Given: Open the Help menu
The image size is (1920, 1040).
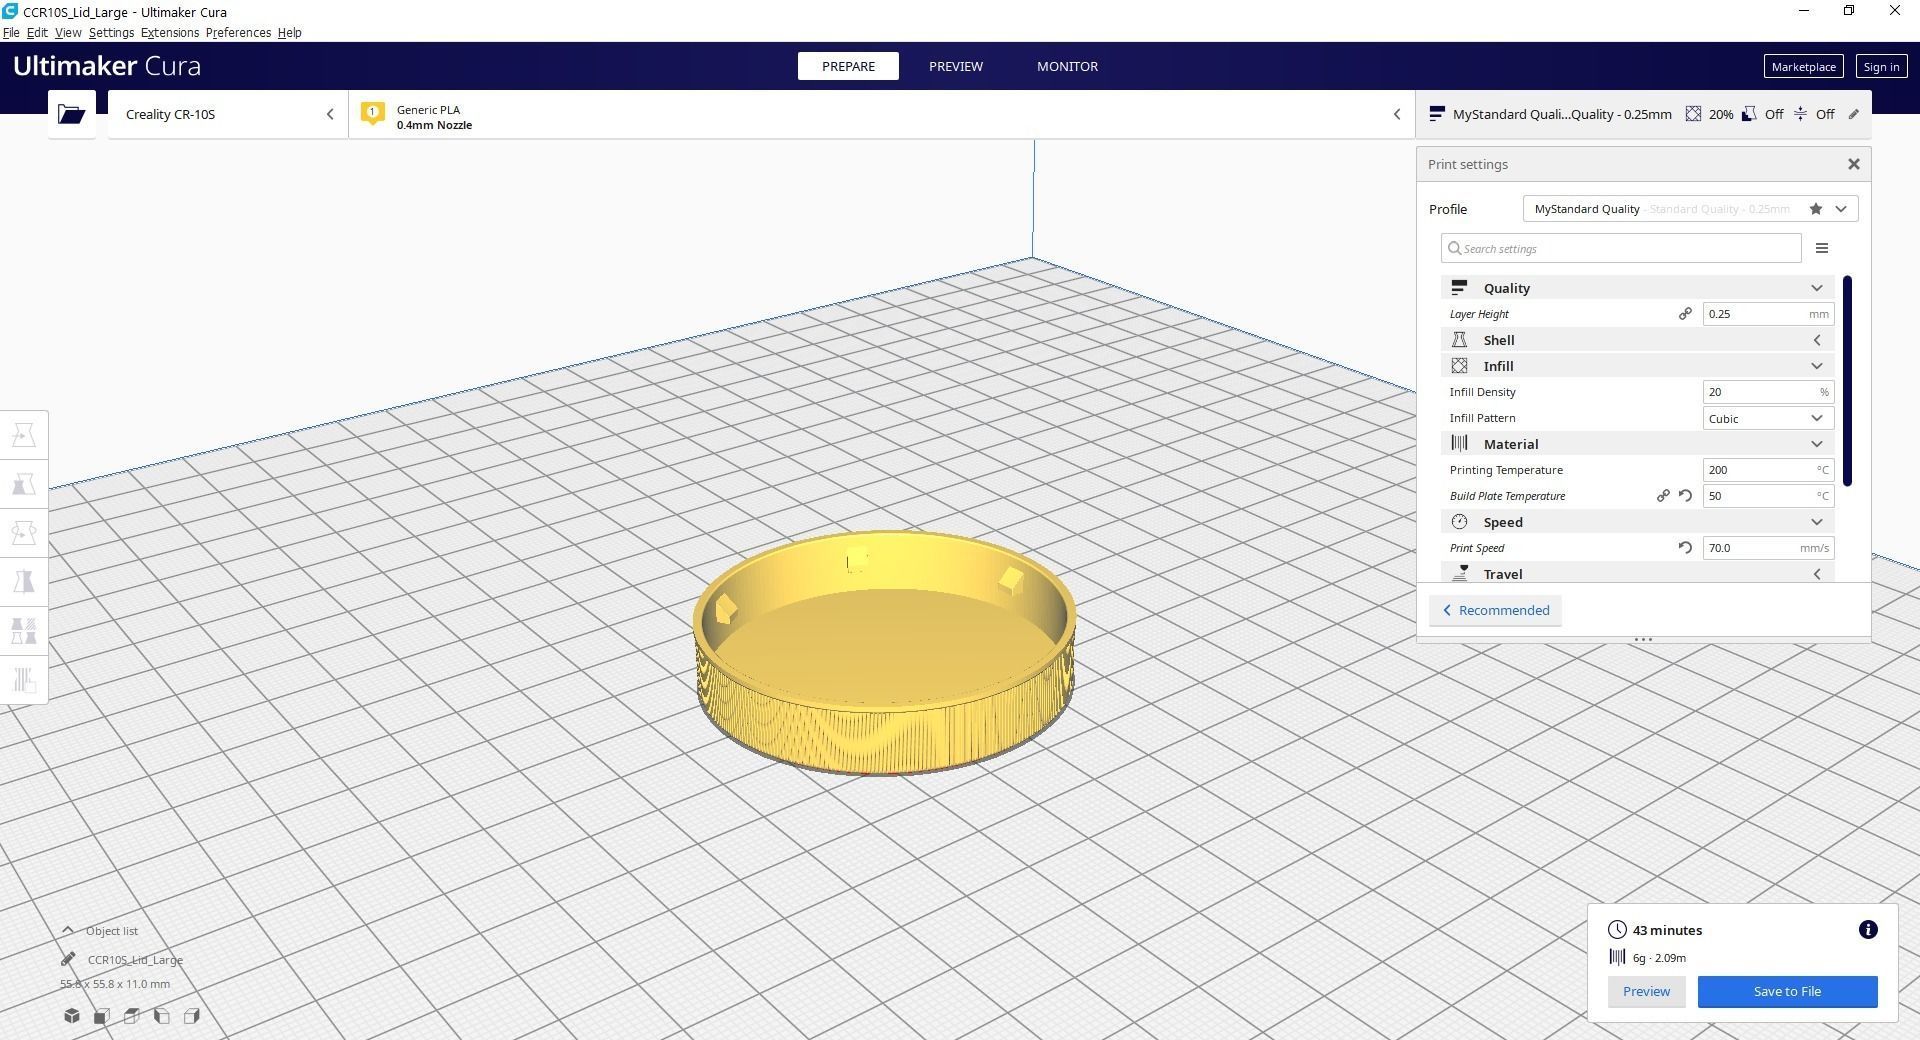Looking at the screenshot, I should (289, 33).
